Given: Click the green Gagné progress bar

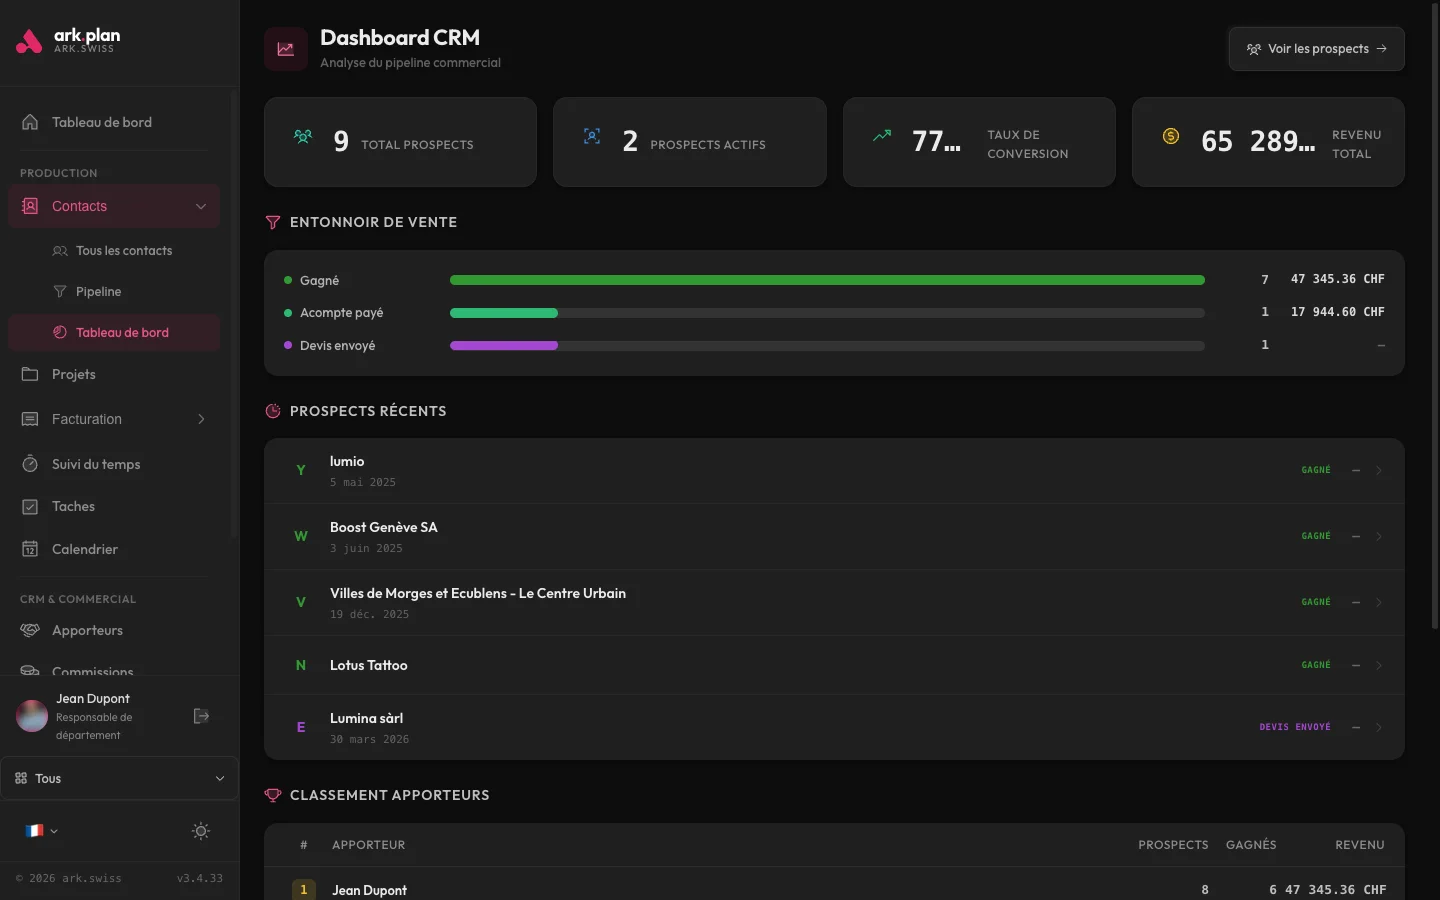Looking at the screenshot, I should click(827, 280).
